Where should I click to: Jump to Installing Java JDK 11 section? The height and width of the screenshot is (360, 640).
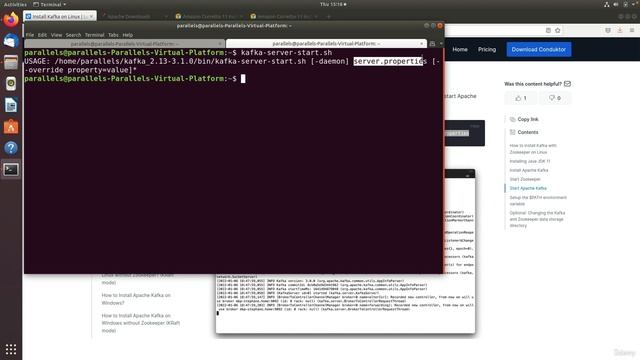coord(529,161)
